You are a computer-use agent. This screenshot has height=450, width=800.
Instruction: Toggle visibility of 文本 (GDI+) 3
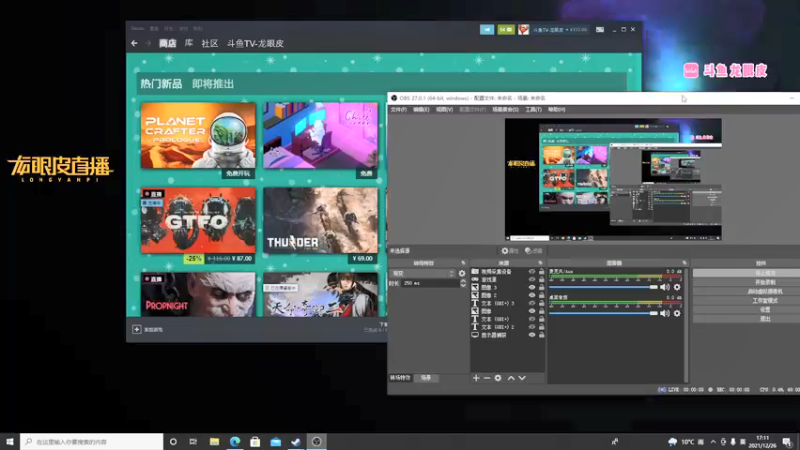click(x=532, y=303)
